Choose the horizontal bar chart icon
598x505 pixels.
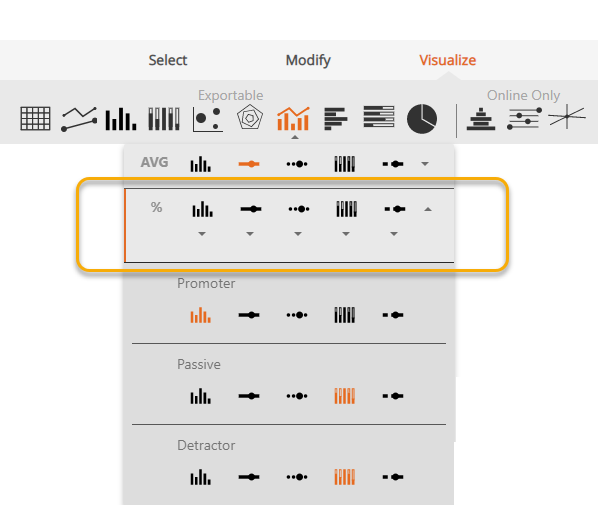point(336,119)
